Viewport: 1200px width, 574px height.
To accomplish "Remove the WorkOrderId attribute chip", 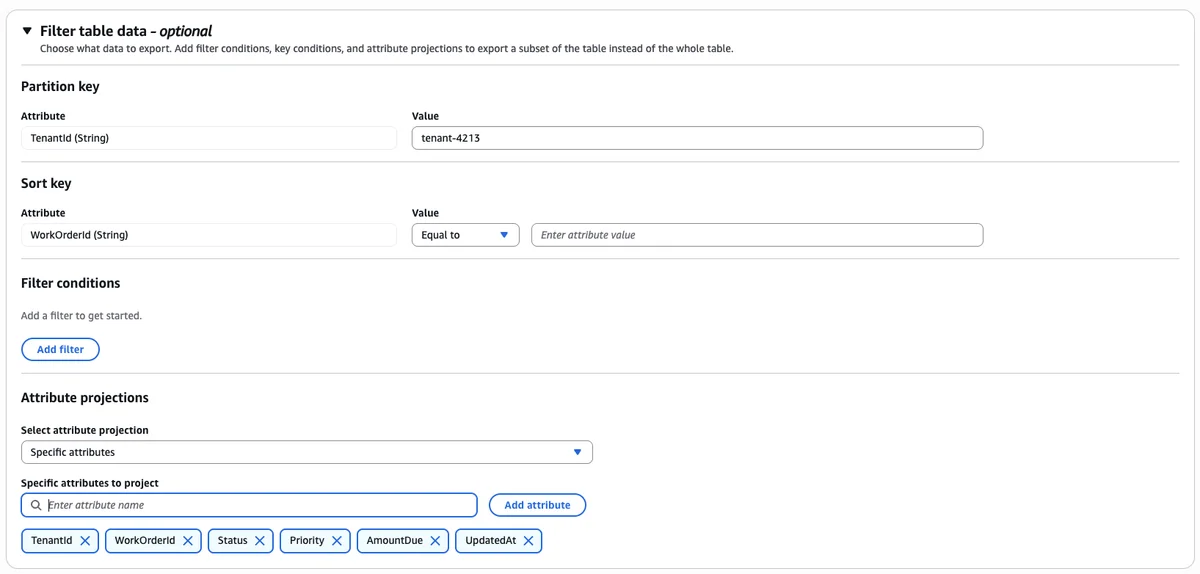I will [x=188, y=541].
